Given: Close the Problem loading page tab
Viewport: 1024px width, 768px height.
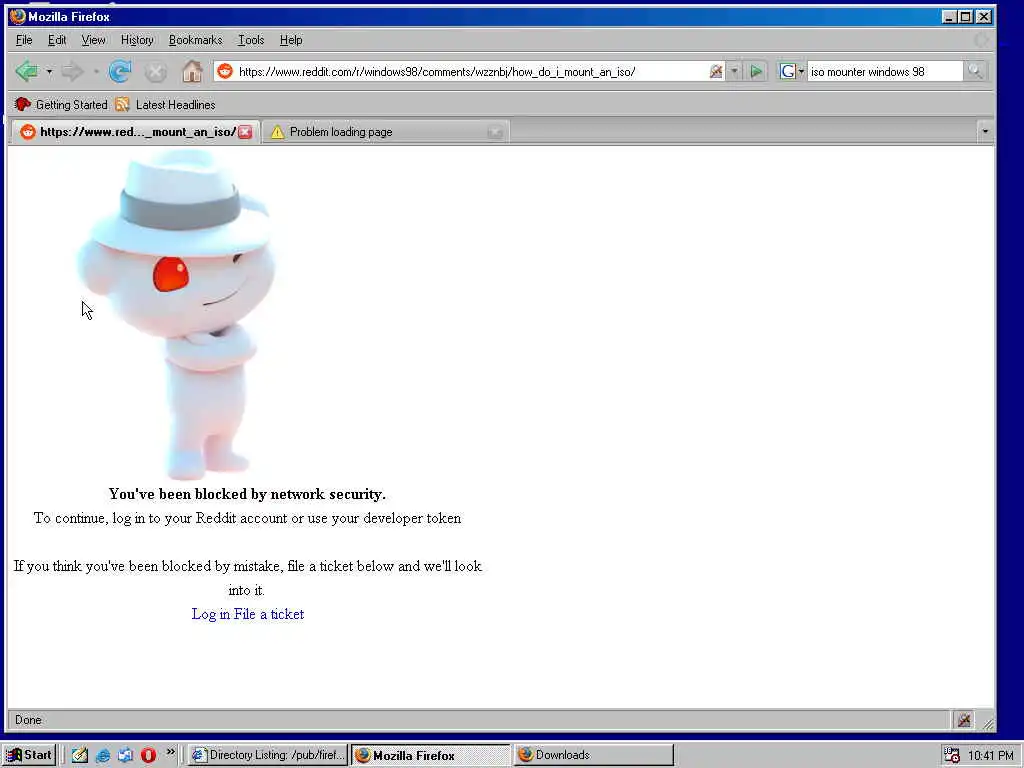Looking at the screenshot, I should pos(495,133).
